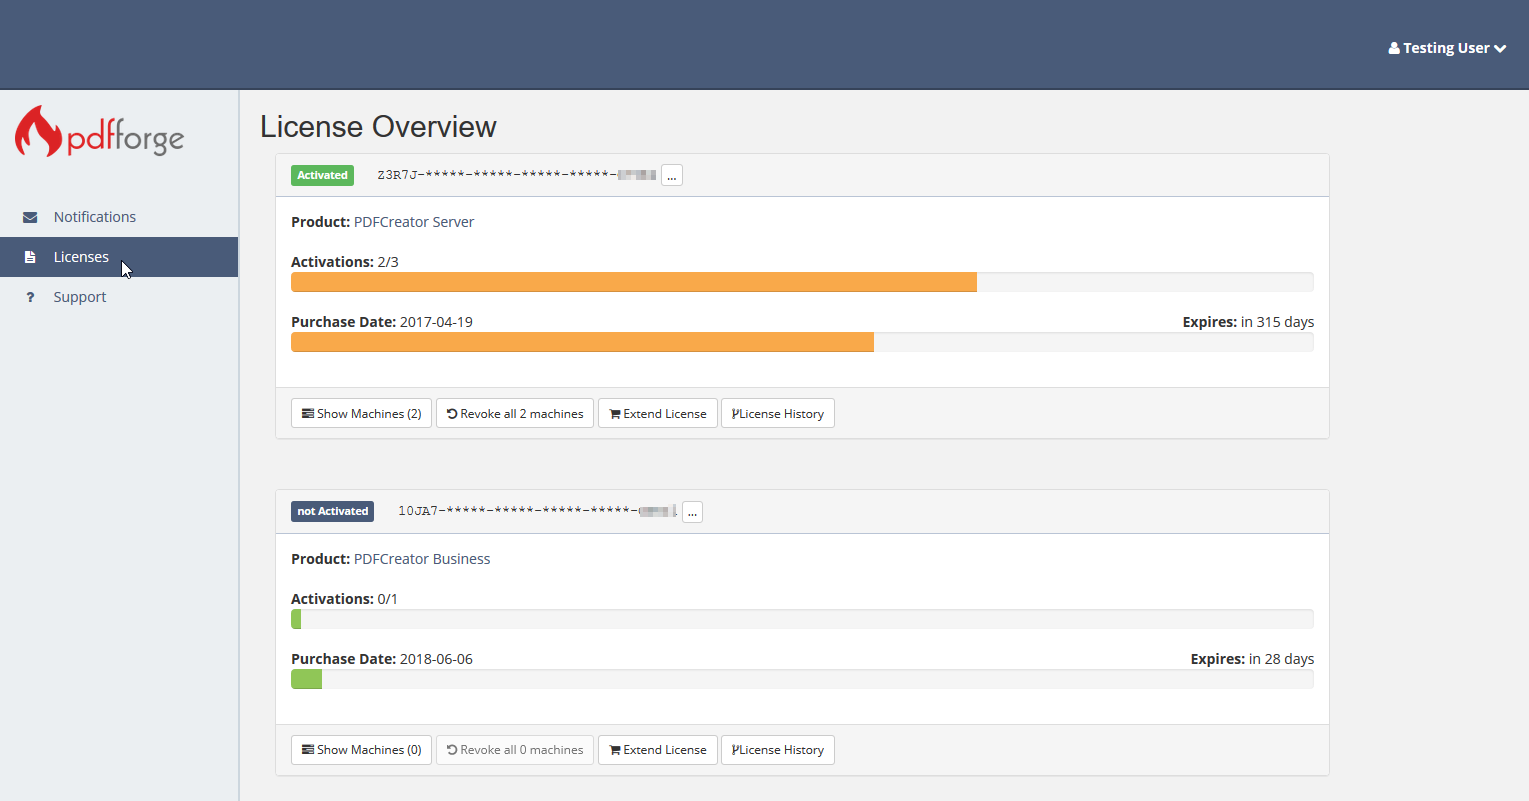Viewport: 1529px width, 801px height.
Task: Click the question mark icon beside Support
Action: pyautogui.click(x=30, y=297)
